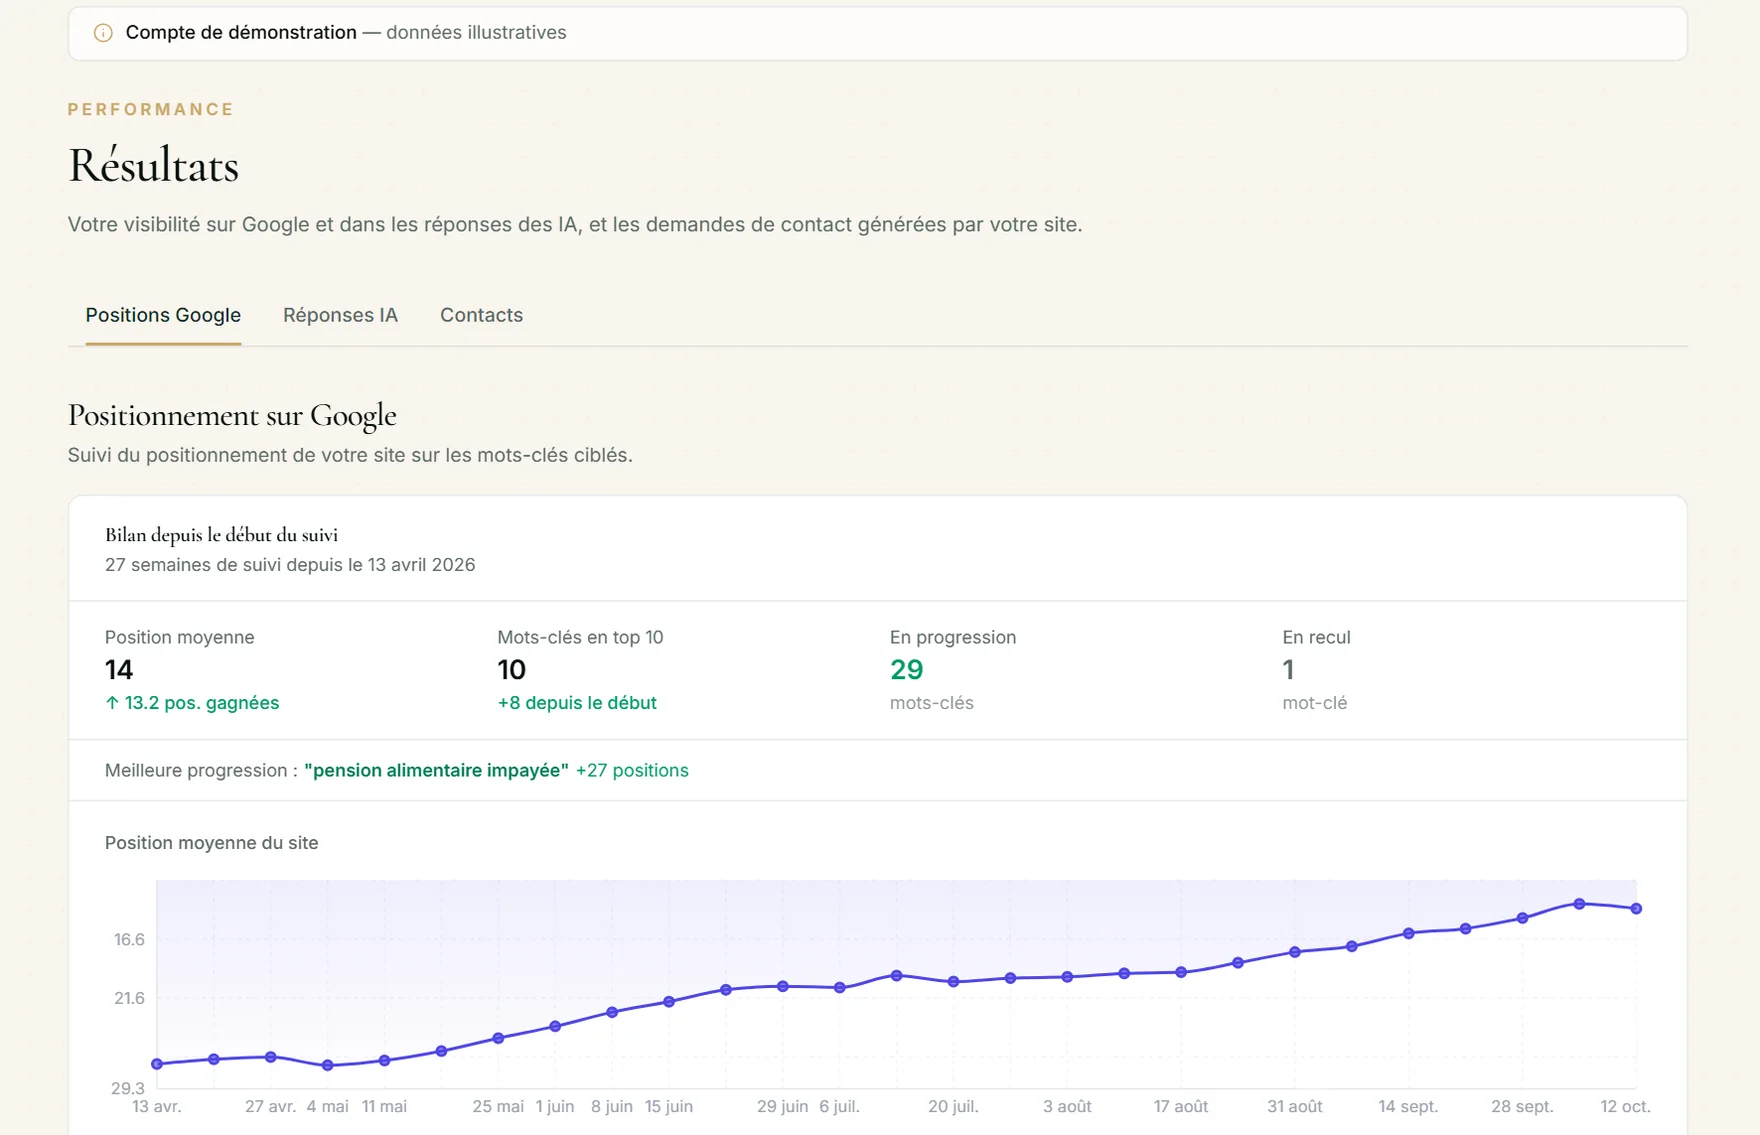Screen dimensions: 1760x1135
Task: Click the "Position moyenne du site" chart title
Action: pos(211,843)
